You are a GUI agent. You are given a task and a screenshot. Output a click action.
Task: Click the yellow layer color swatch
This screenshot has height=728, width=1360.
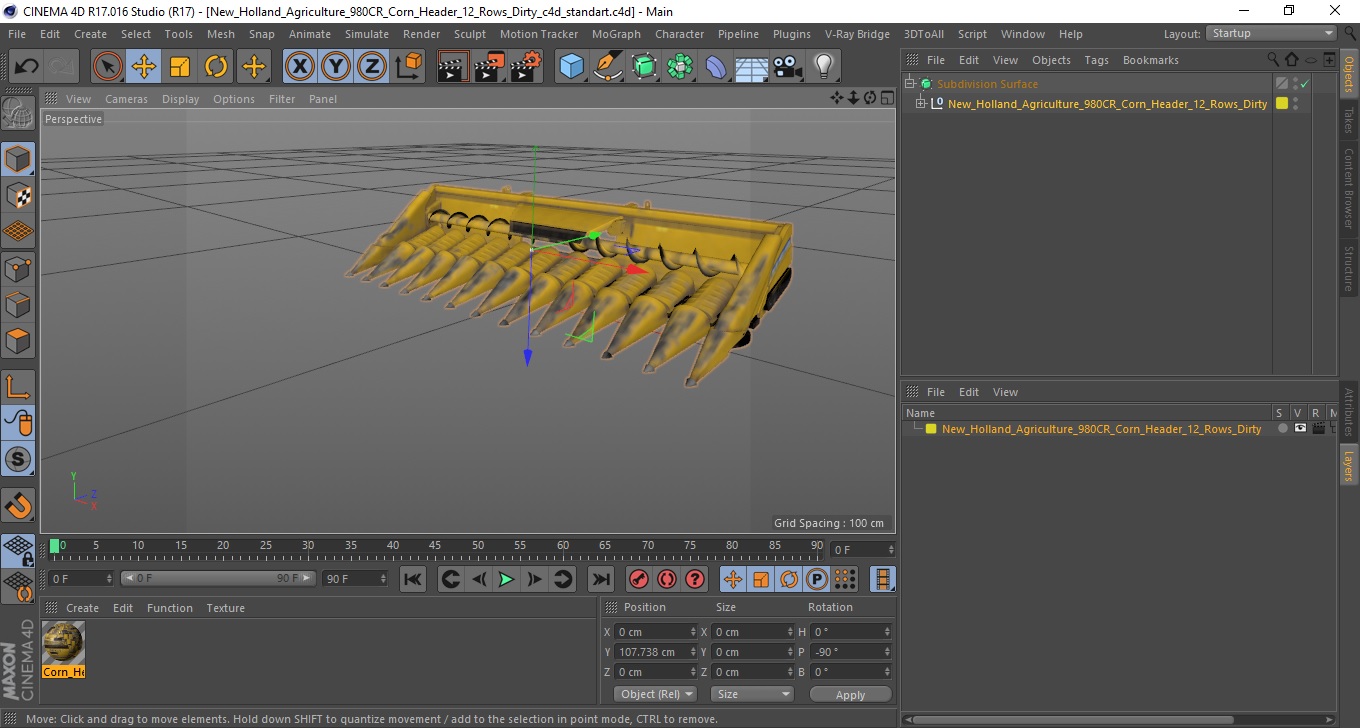[931, 429]
